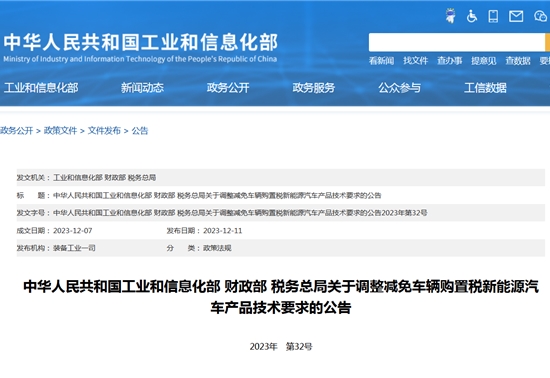The image size is (550, 378).
Task: Open the 工业和信息化部 navigation menu
Action: [41, 88]
